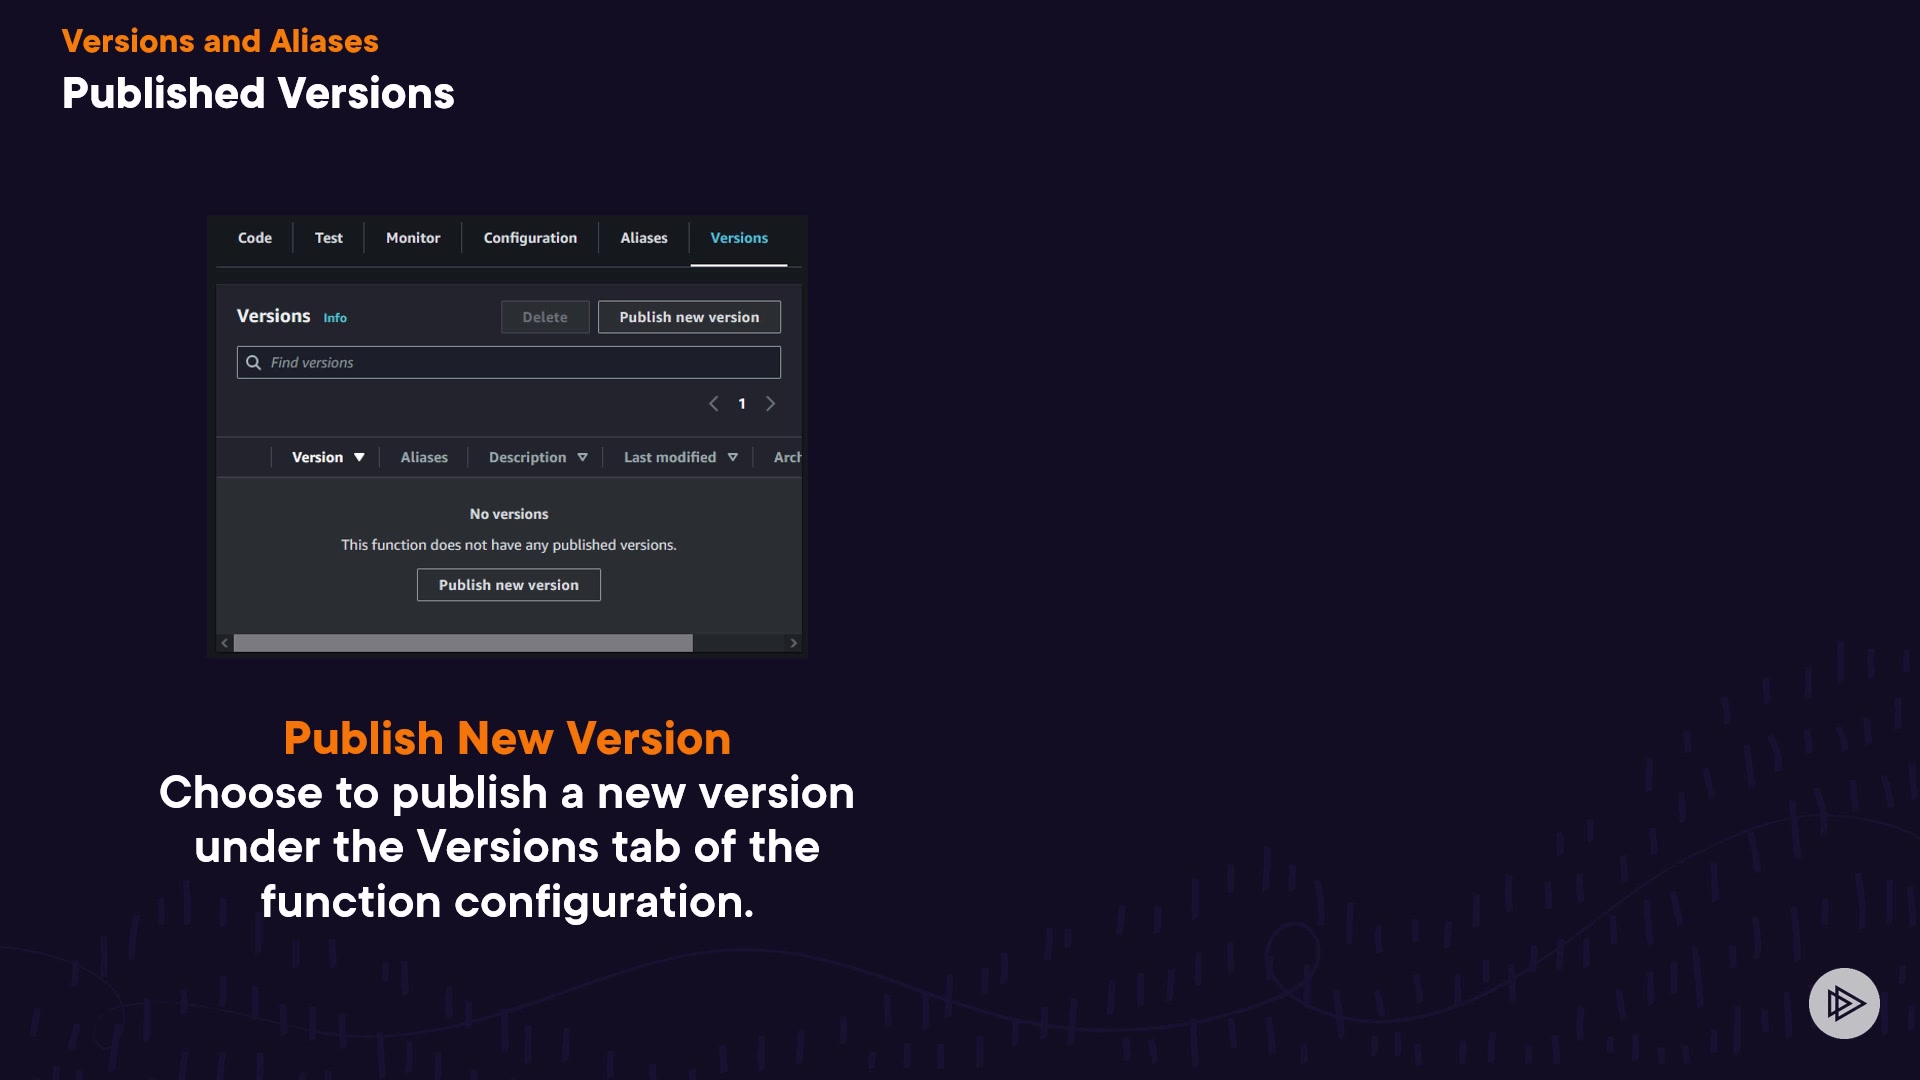Sort by Last modified column arrow
Image resolution: width=1920 pixels, height=1080 pixels.
tap(733, 457)
